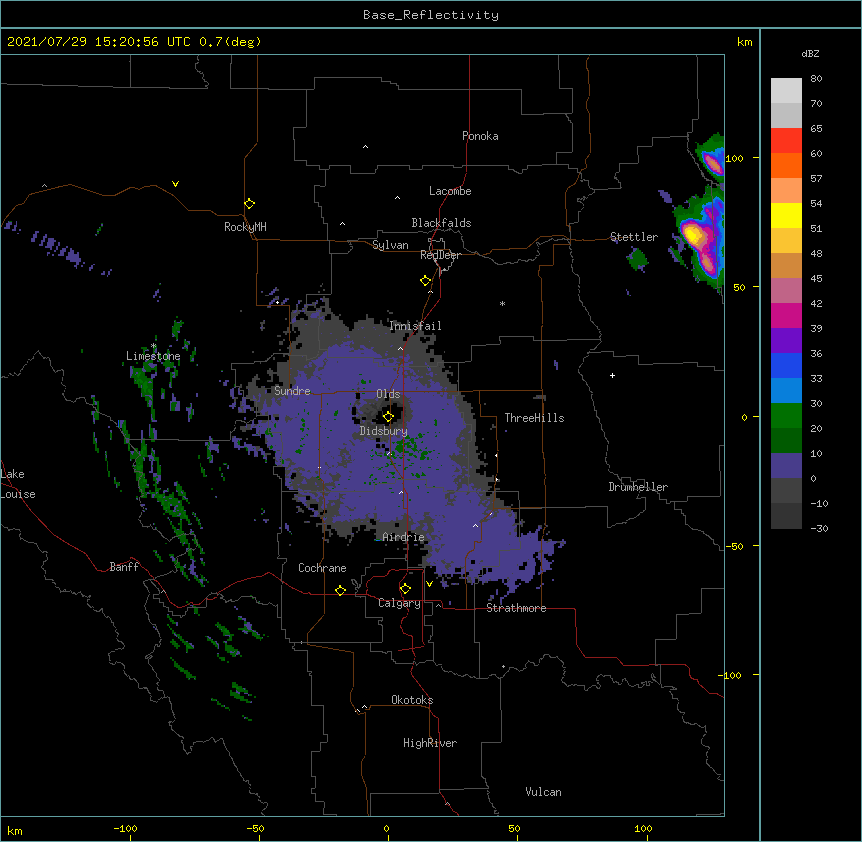Screen dimensions: 862x842
Task: Click the yellow diamond marker below Cochrane label
Action: coord(340,590)
